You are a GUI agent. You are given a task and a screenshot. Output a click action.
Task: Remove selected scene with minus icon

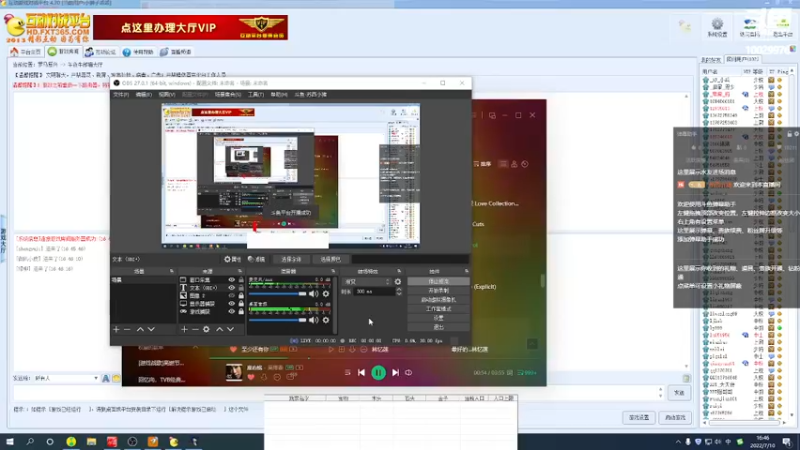pos(127,330)
